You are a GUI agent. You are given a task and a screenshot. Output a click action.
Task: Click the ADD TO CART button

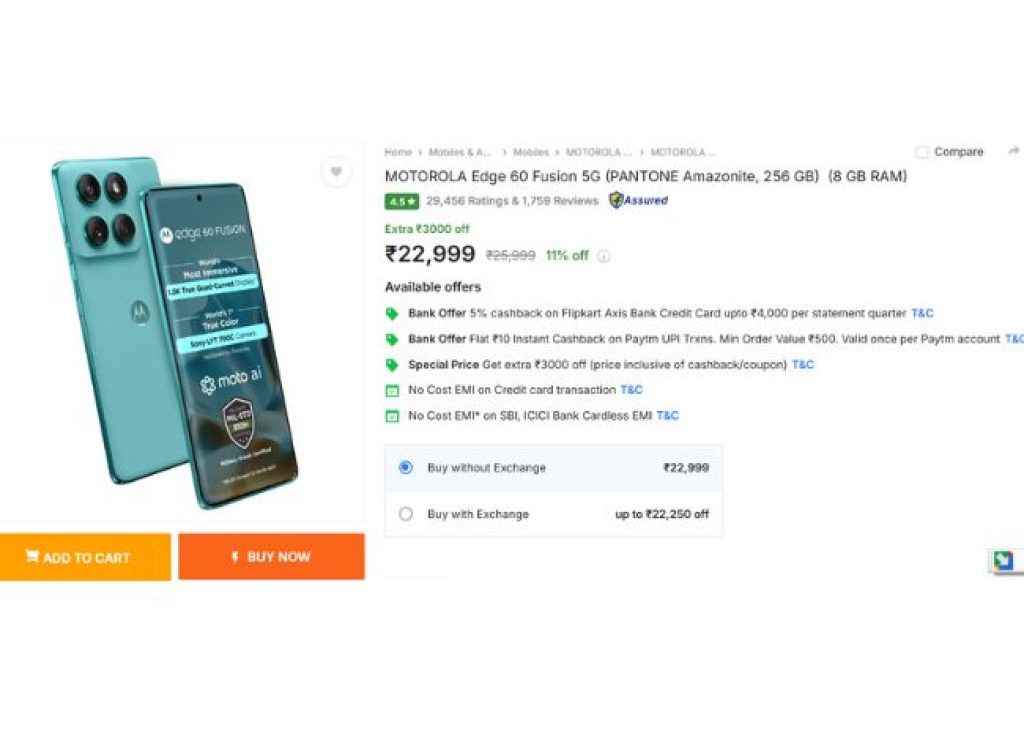85,557
